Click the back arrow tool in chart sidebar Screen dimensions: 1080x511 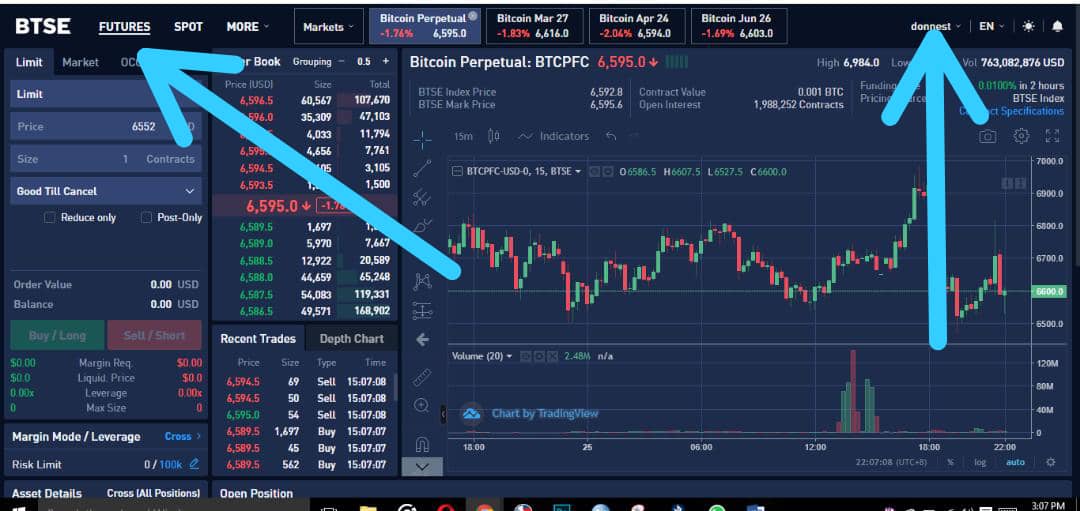click(422, 340)
